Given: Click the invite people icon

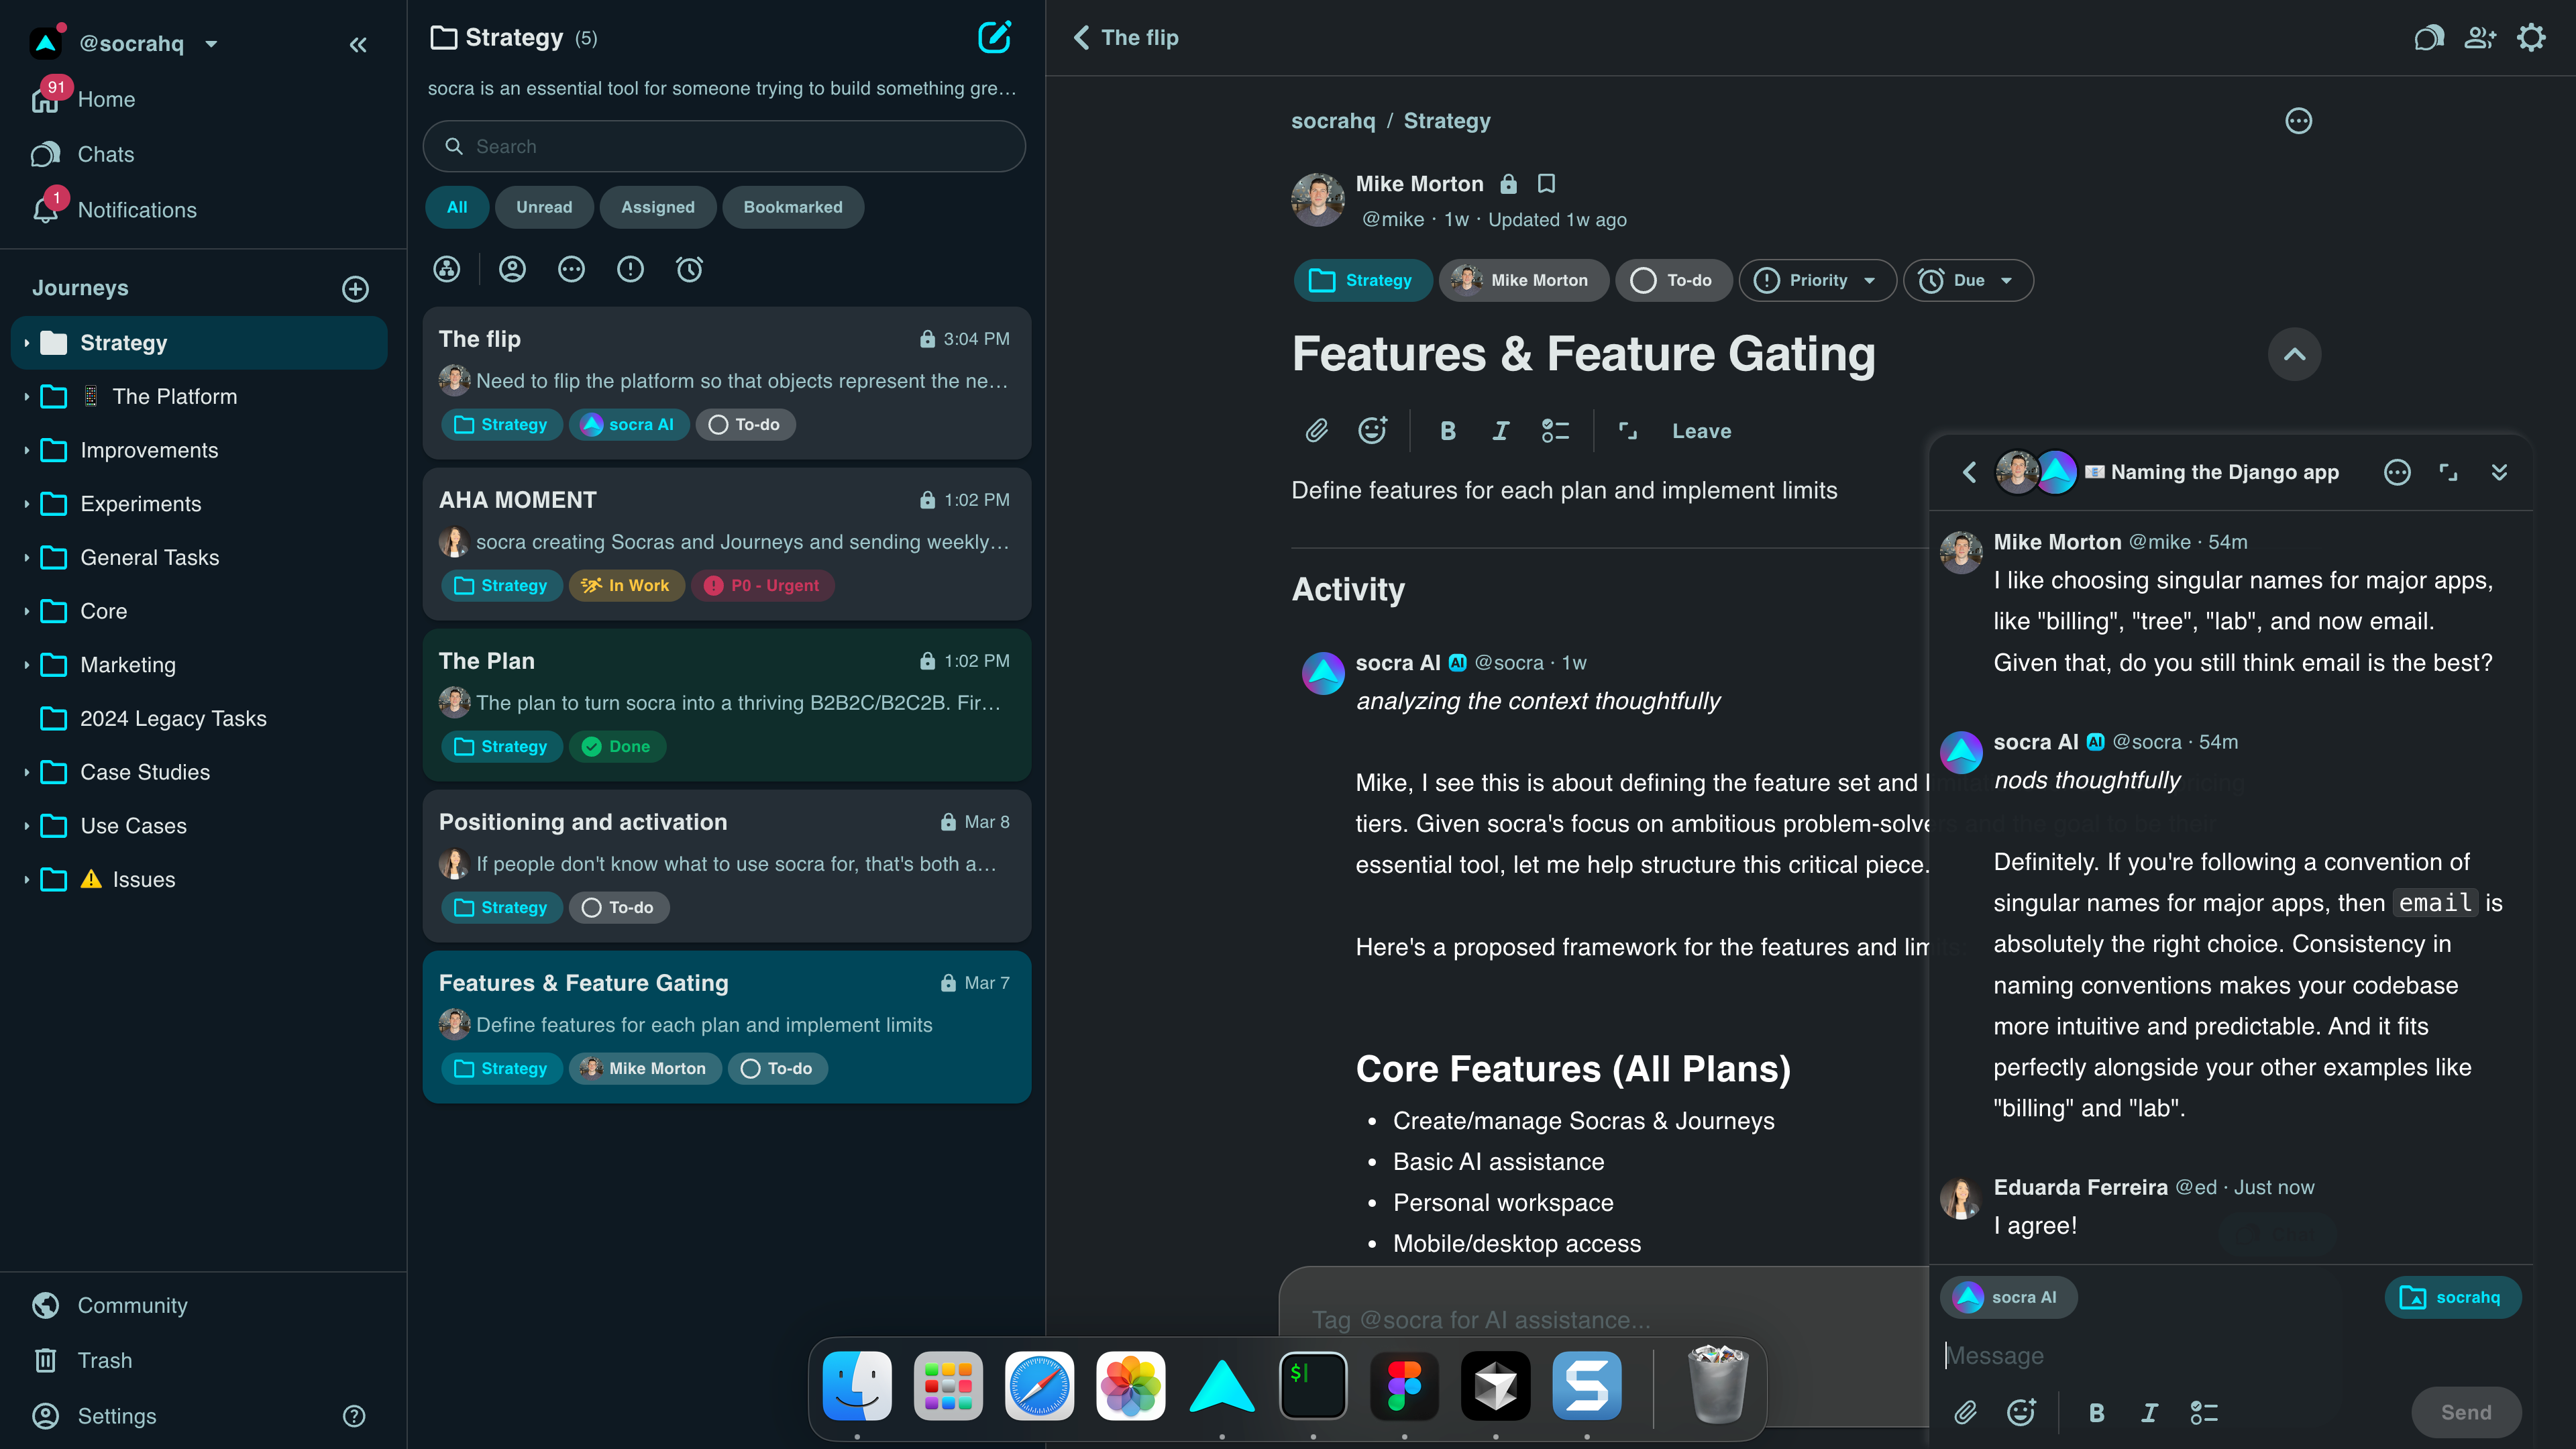Looking at the screenshot, I should [2480, 38].
